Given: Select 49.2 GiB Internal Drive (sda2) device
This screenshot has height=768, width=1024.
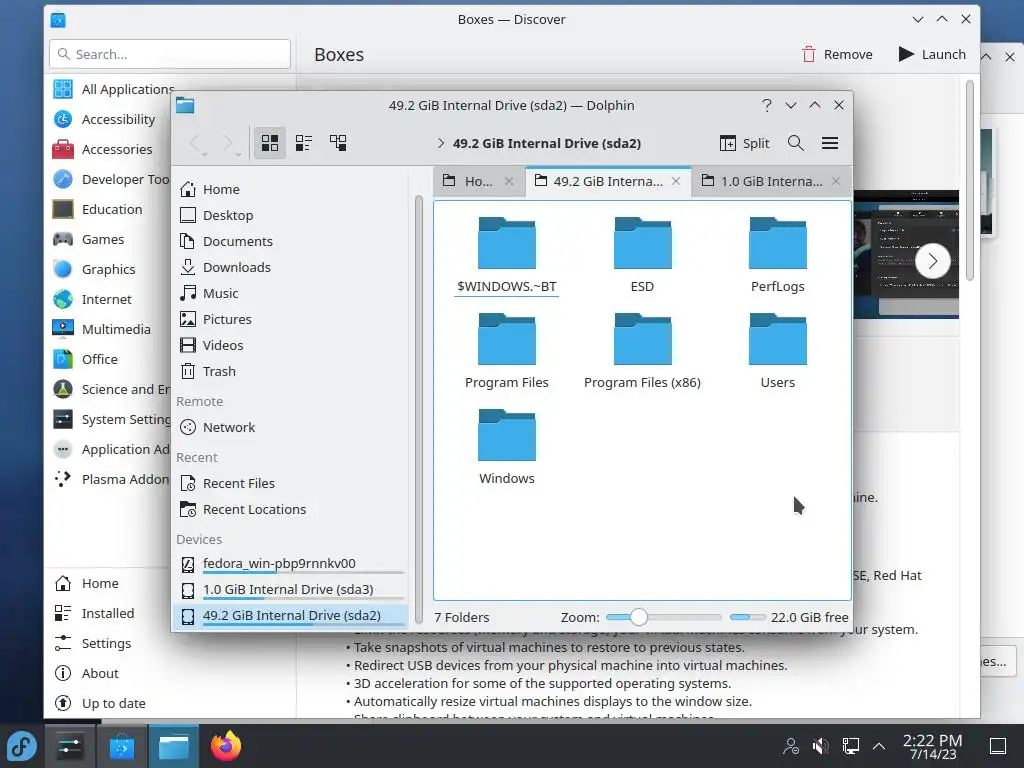Looking at the screenshot, I should pyautogui.click(x=293, y=616).
